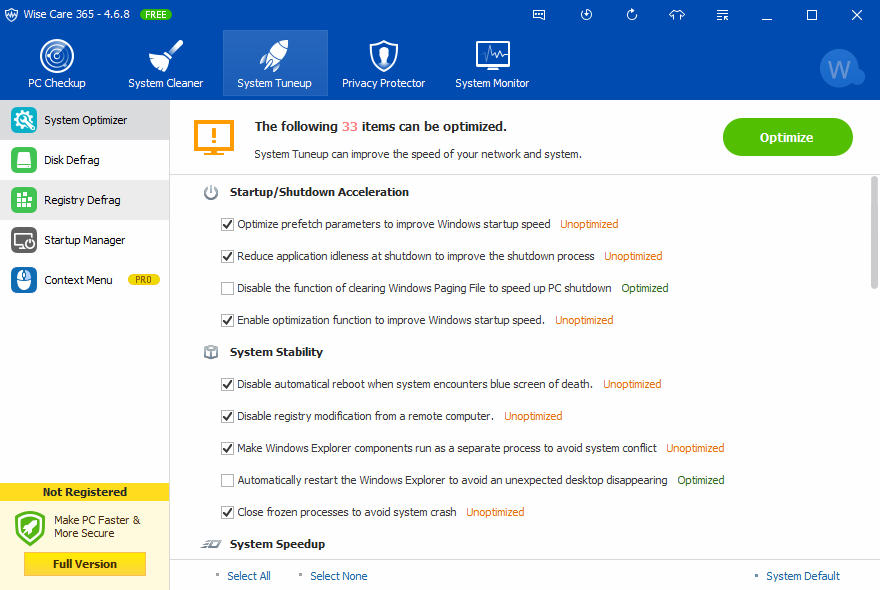
Task: Click Select All link
Action: (x=249, y=576)
